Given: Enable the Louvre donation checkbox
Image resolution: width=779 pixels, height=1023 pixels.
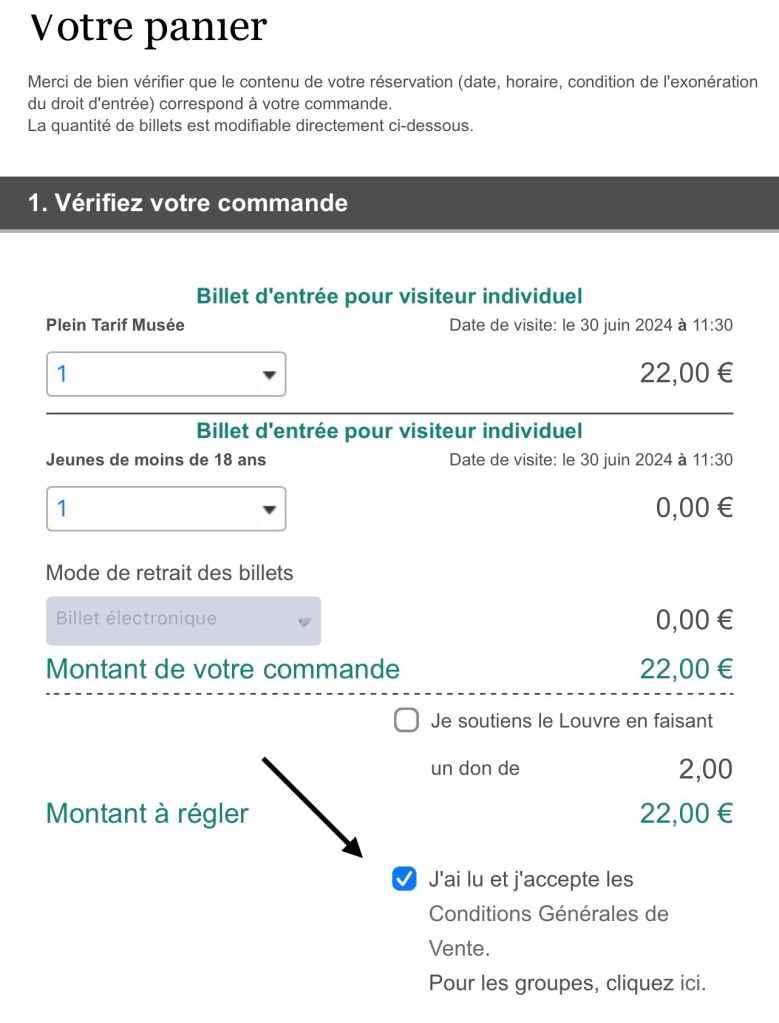Looking at the screenshot, I should pyautogui.click(x=406, y=721).
